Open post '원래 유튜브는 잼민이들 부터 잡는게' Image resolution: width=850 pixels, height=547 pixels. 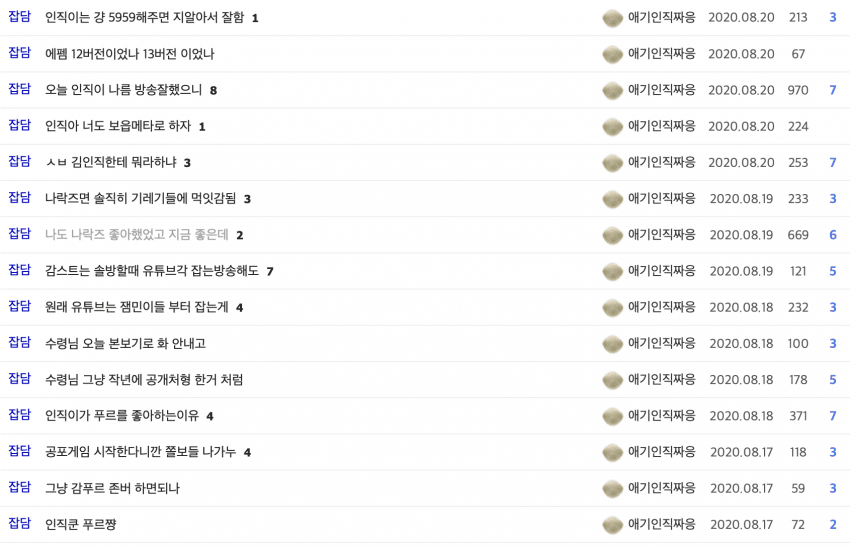137,307
